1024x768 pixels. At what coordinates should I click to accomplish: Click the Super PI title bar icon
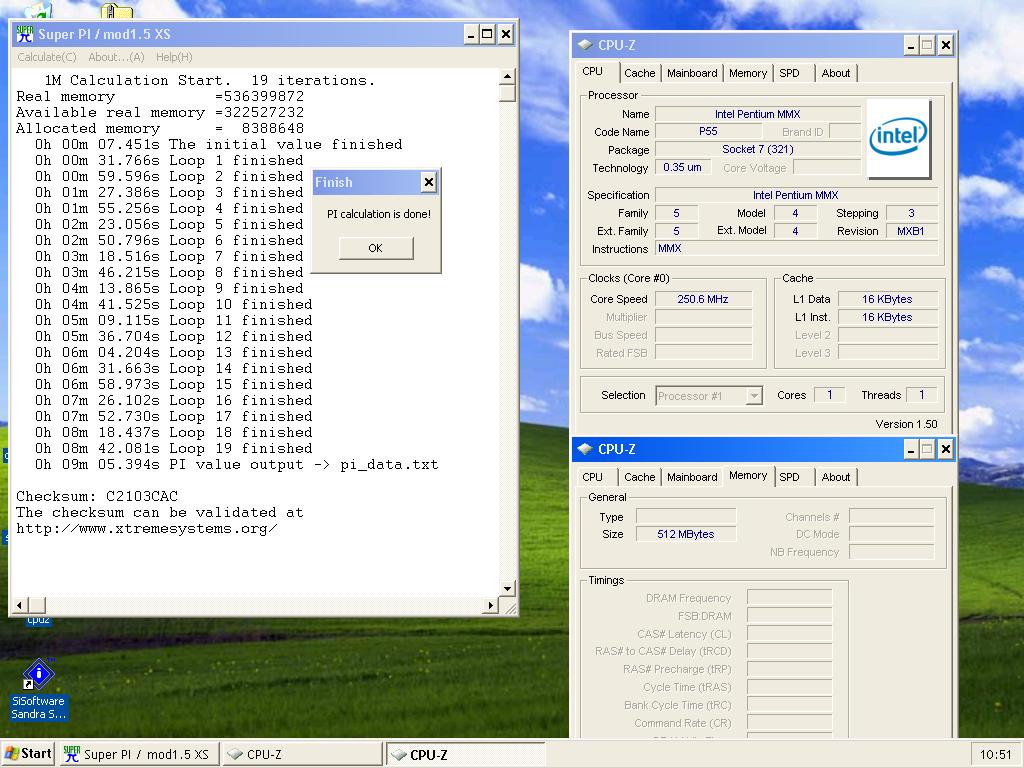(25, 34)
